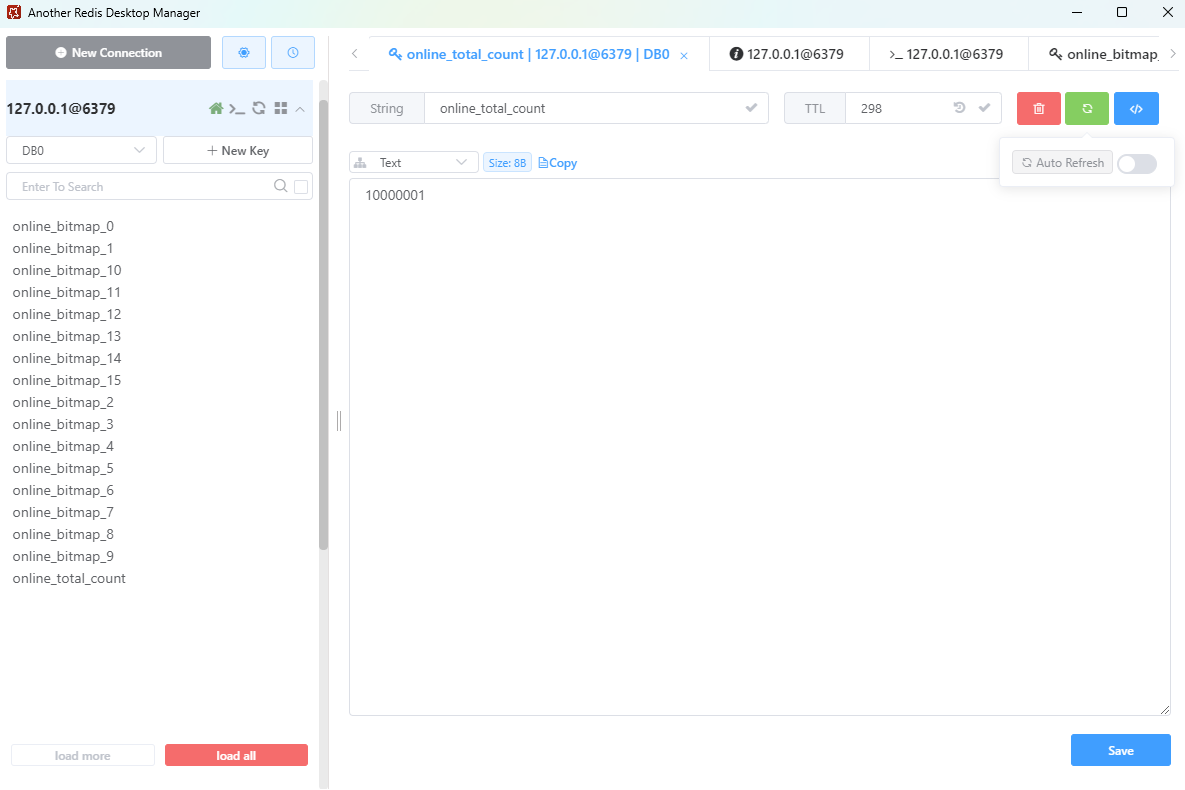Viewport: 1185px width, 790px height.
Task: Open the DB0 database dropdown
Action: coord(81,150)
